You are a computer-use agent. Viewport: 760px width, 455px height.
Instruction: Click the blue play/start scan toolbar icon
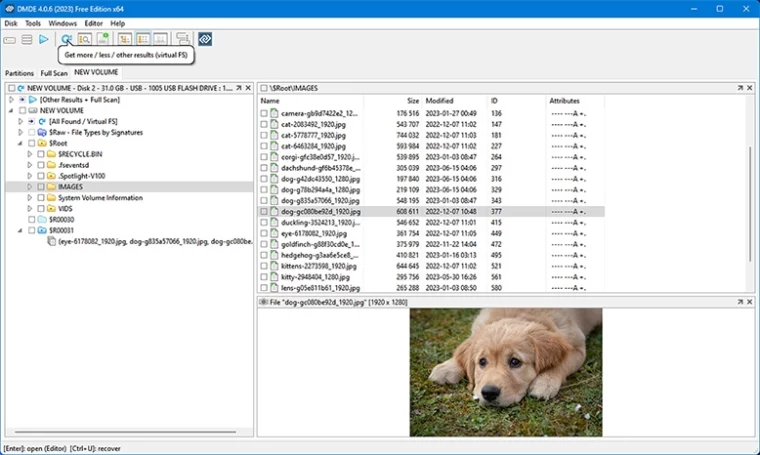click(x=43, y=39)
